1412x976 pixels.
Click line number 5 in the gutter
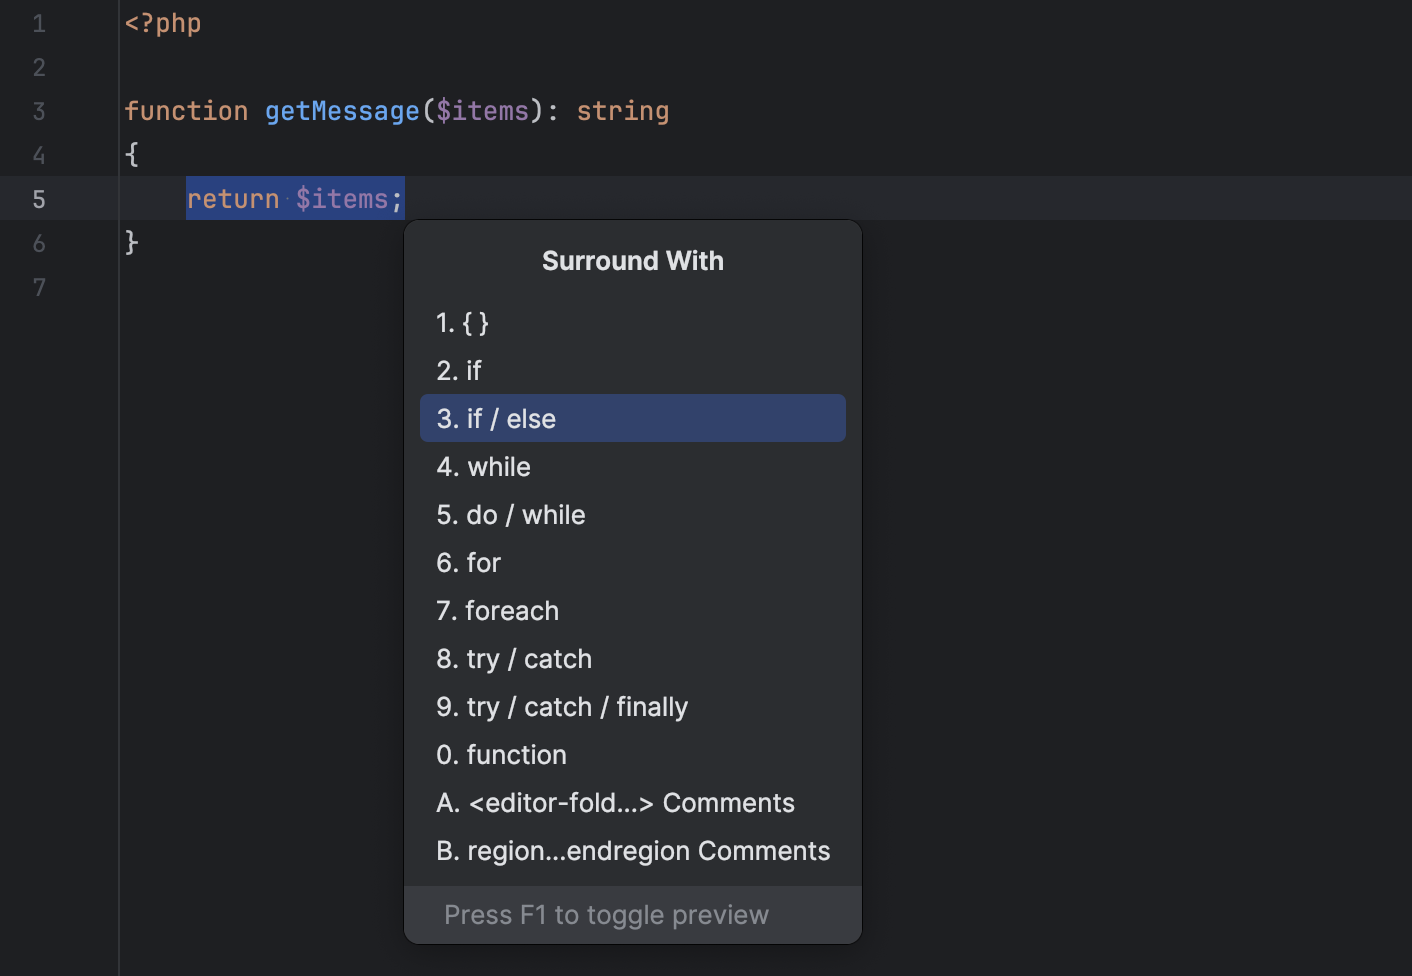point(39,199)
